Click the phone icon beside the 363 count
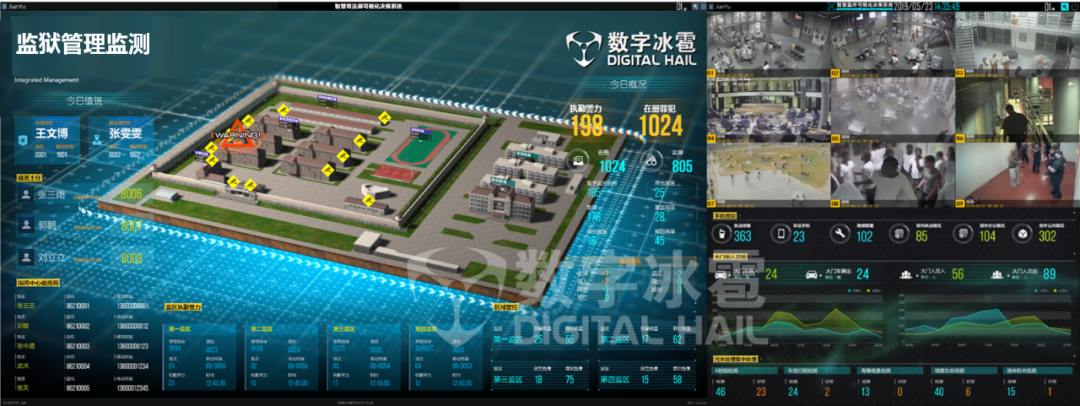The width and height of the screenshot is (1080, 406). (x=721, y=234)
